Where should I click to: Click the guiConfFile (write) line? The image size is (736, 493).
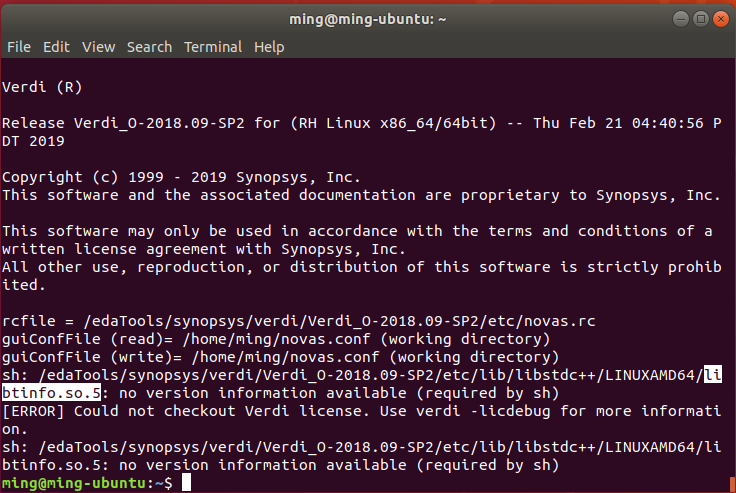[x=281, y=357]
